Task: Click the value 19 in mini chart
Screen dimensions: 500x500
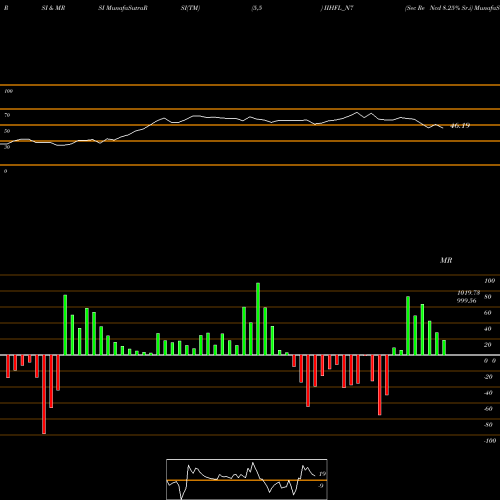Action: 322,474
